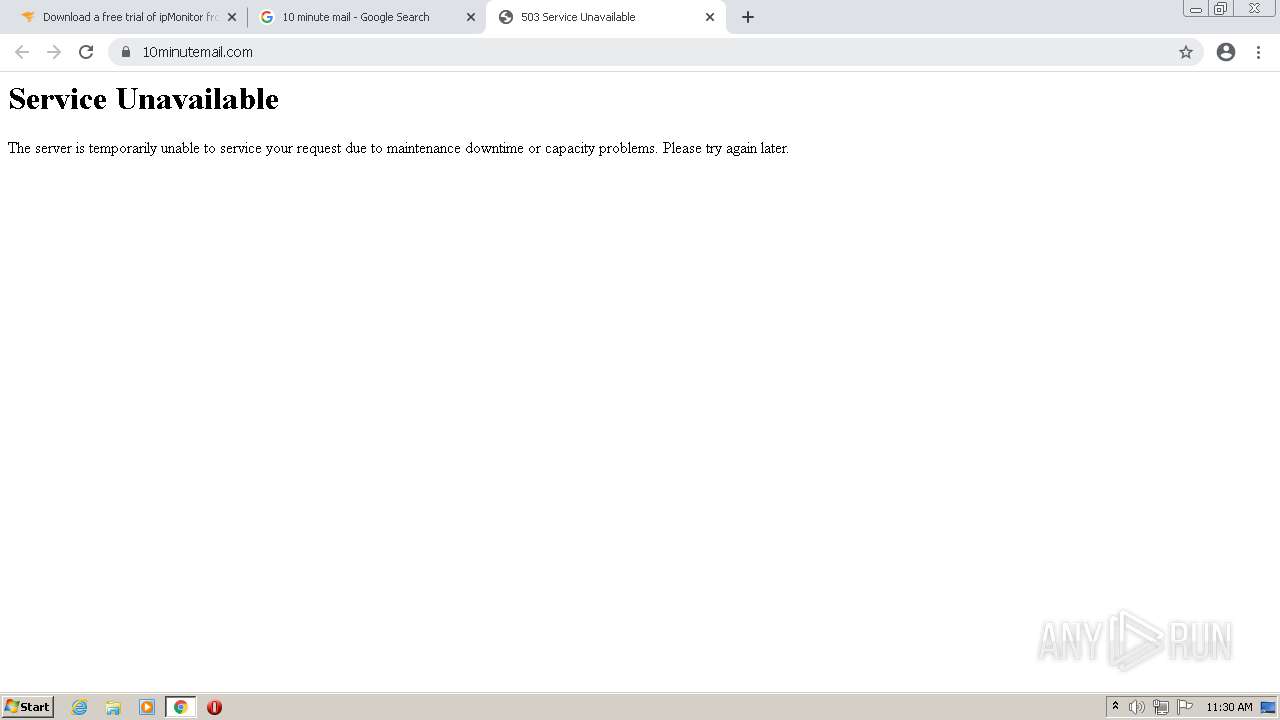This screenshot has width=1280, height=720.
Task: Open the red Opera taskbar icon
Action: 214,707
